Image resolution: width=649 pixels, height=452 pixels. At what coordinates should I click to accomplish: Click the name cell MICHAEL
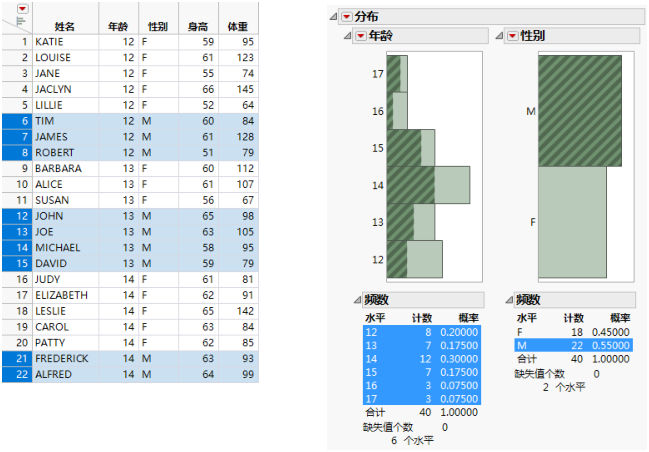pyautogui.click(x=65, y=248)
